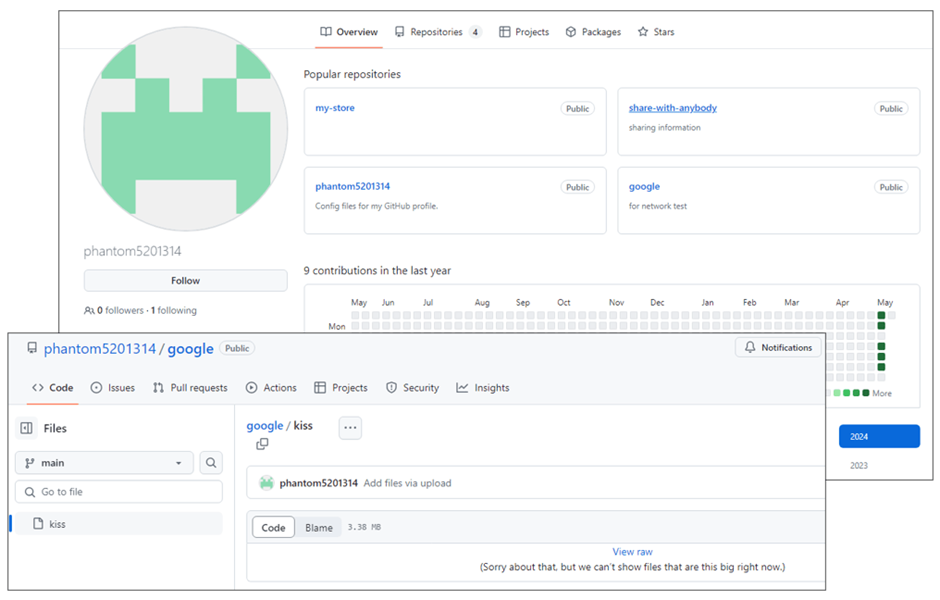Open the Code tab in repo
The image size is (940, 600).
coord(53,388)
